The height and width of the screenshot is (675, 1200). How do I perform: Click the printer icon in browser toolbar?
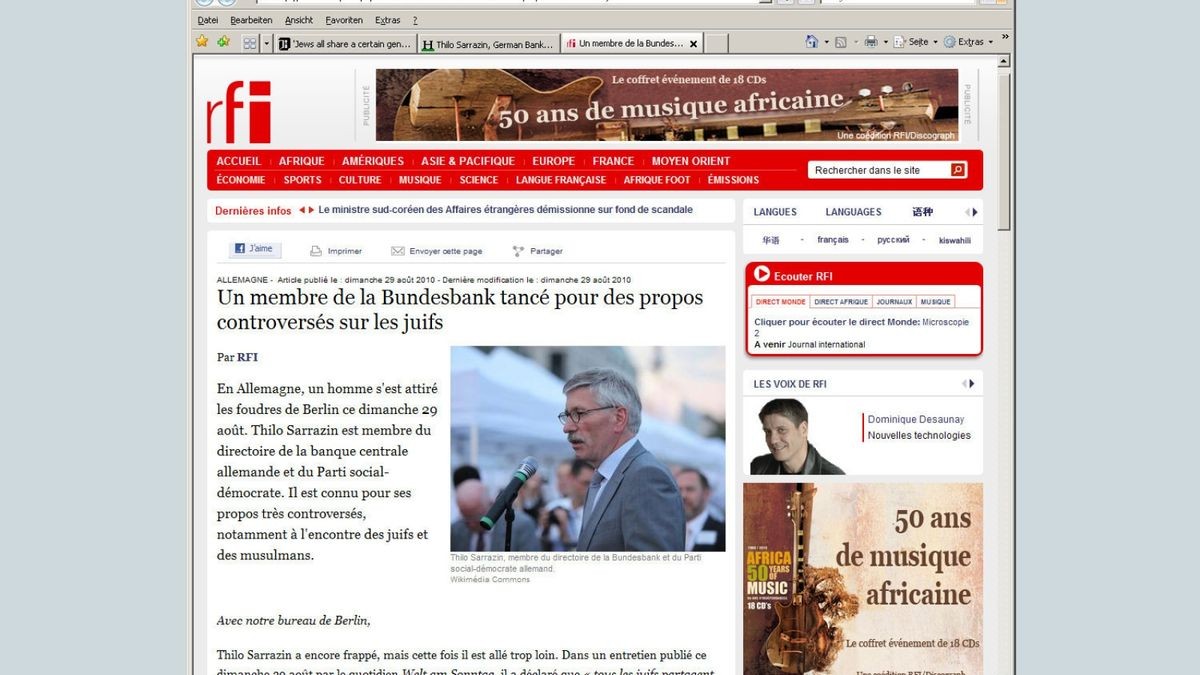870,42
